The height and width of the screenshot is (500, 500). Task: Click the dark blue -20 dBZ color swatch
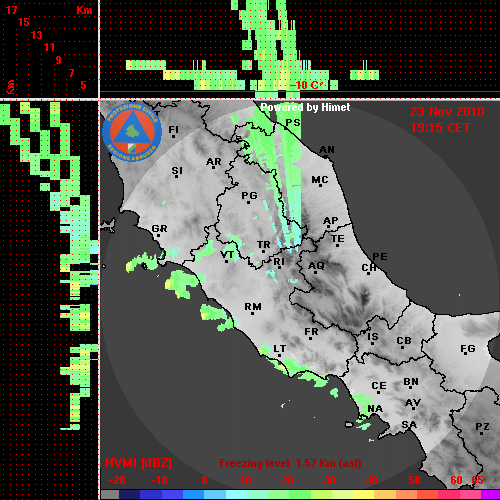[x=130, y=495]
